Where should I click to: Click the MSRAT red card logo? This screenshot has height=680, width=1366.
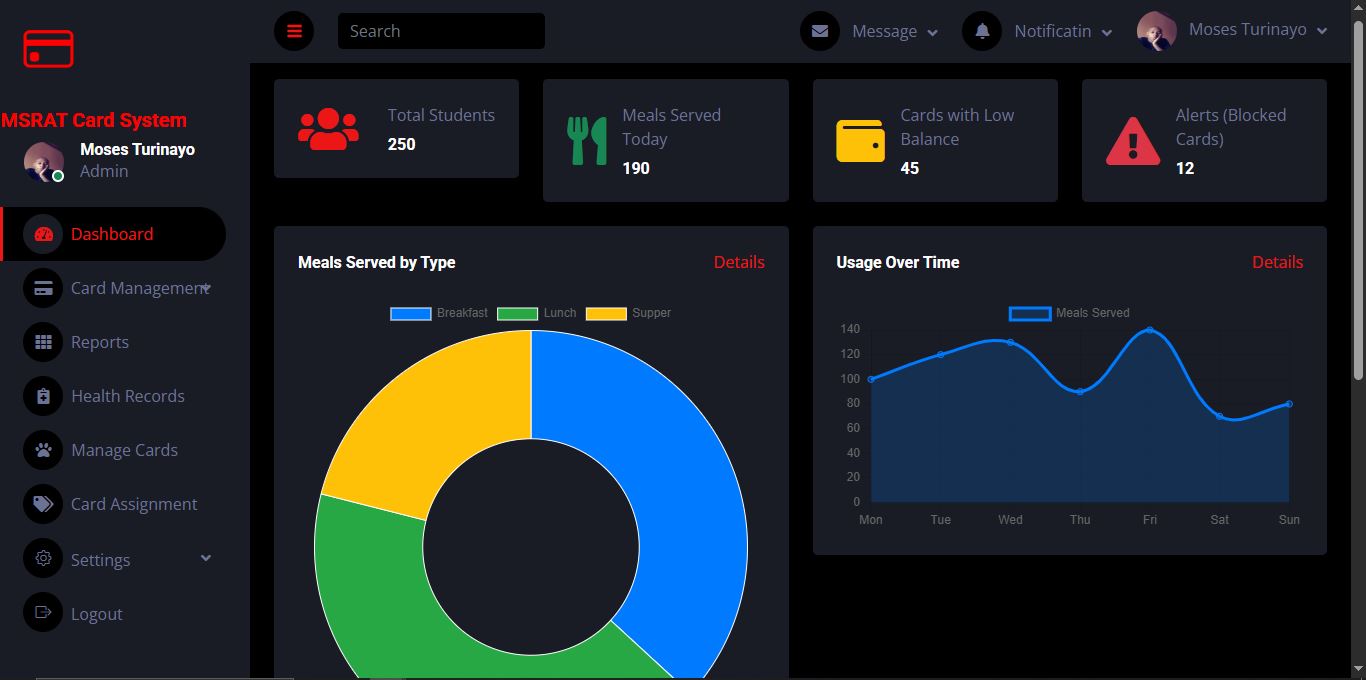[49, 49]
